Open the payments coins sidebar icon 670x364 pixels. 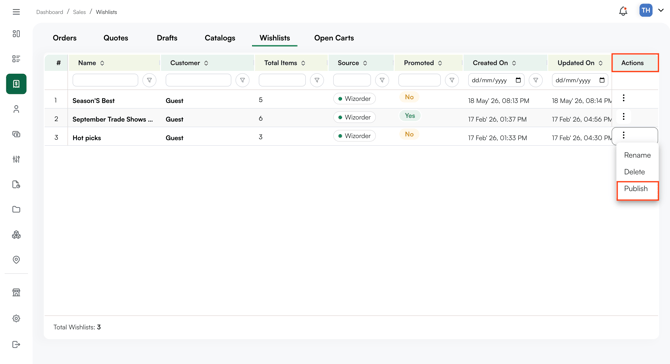[x=16, y=134]
